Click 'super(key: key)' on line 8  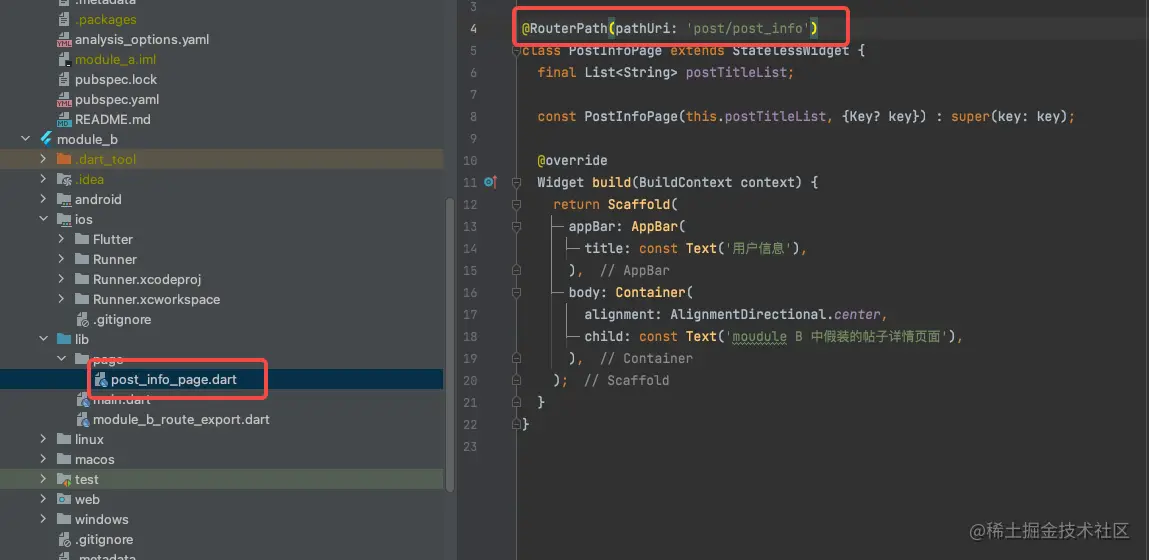pos(1008,117)
